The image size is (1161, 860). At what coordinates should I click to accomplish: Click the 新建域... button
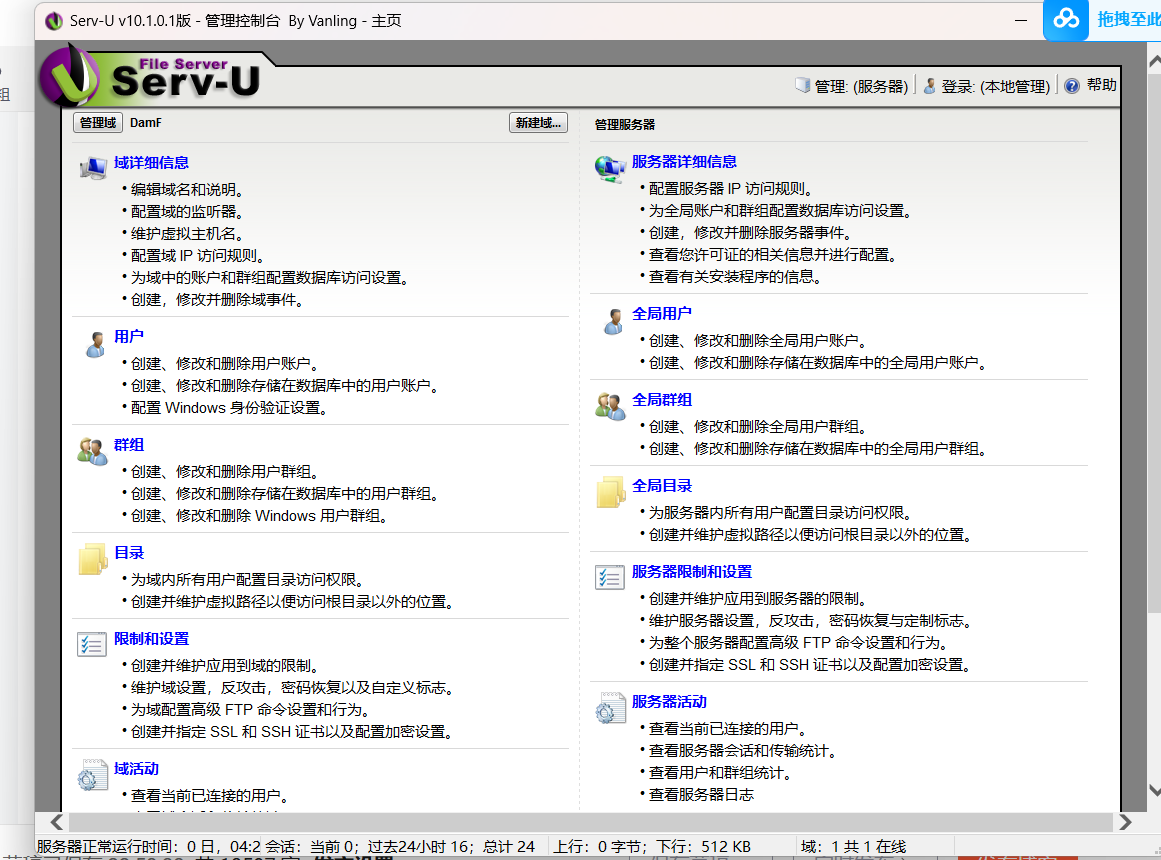coord(538,123)
